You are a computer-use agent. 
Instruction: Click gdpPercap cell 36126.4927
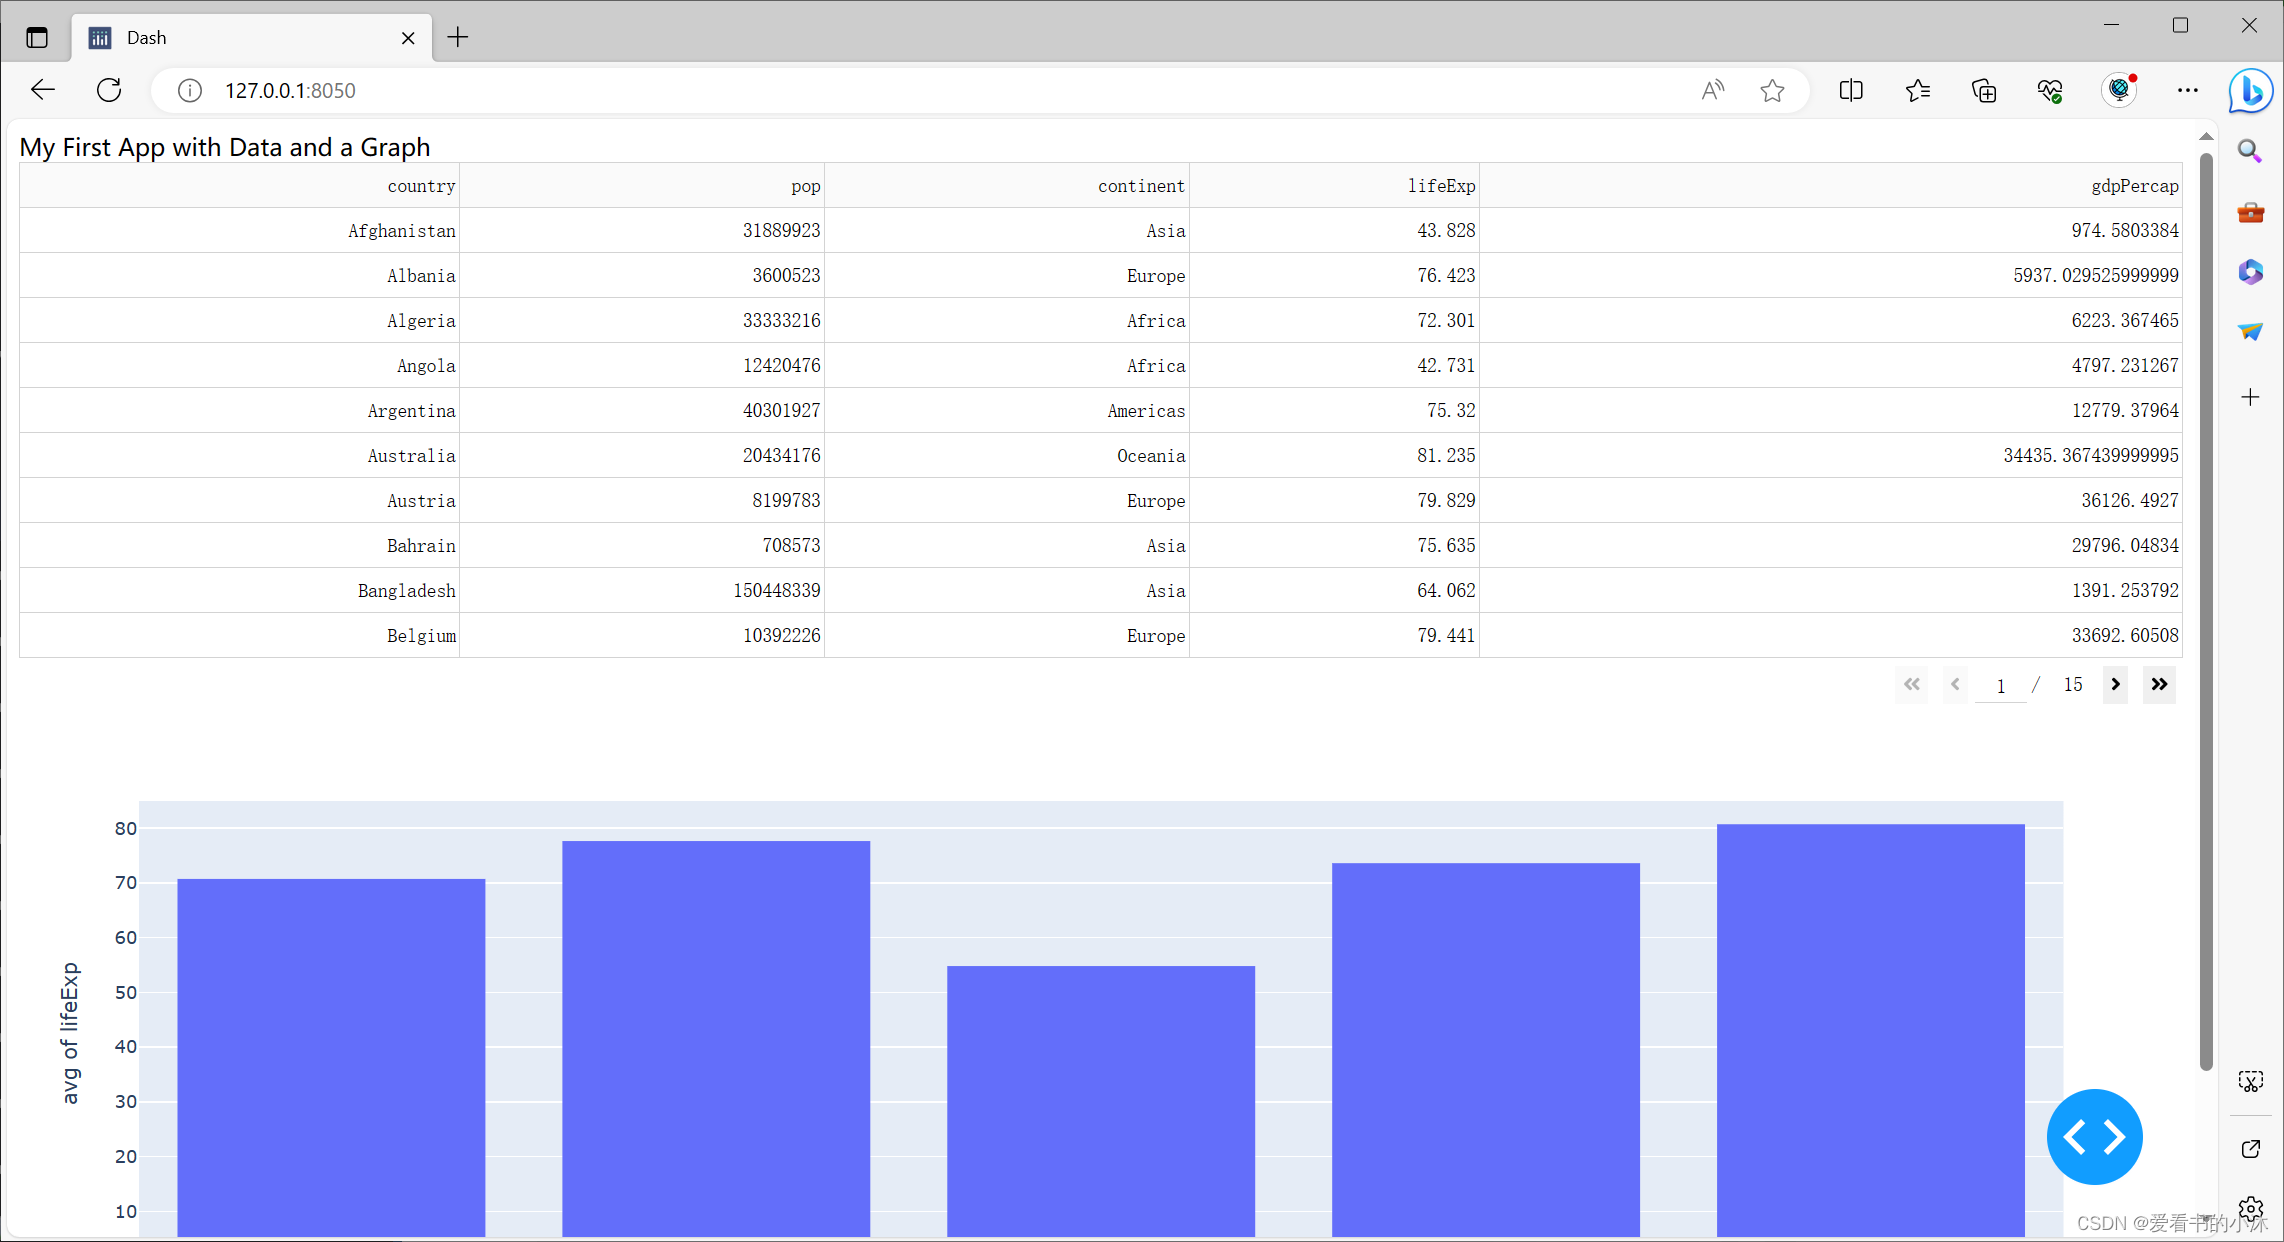[1830, 501]
